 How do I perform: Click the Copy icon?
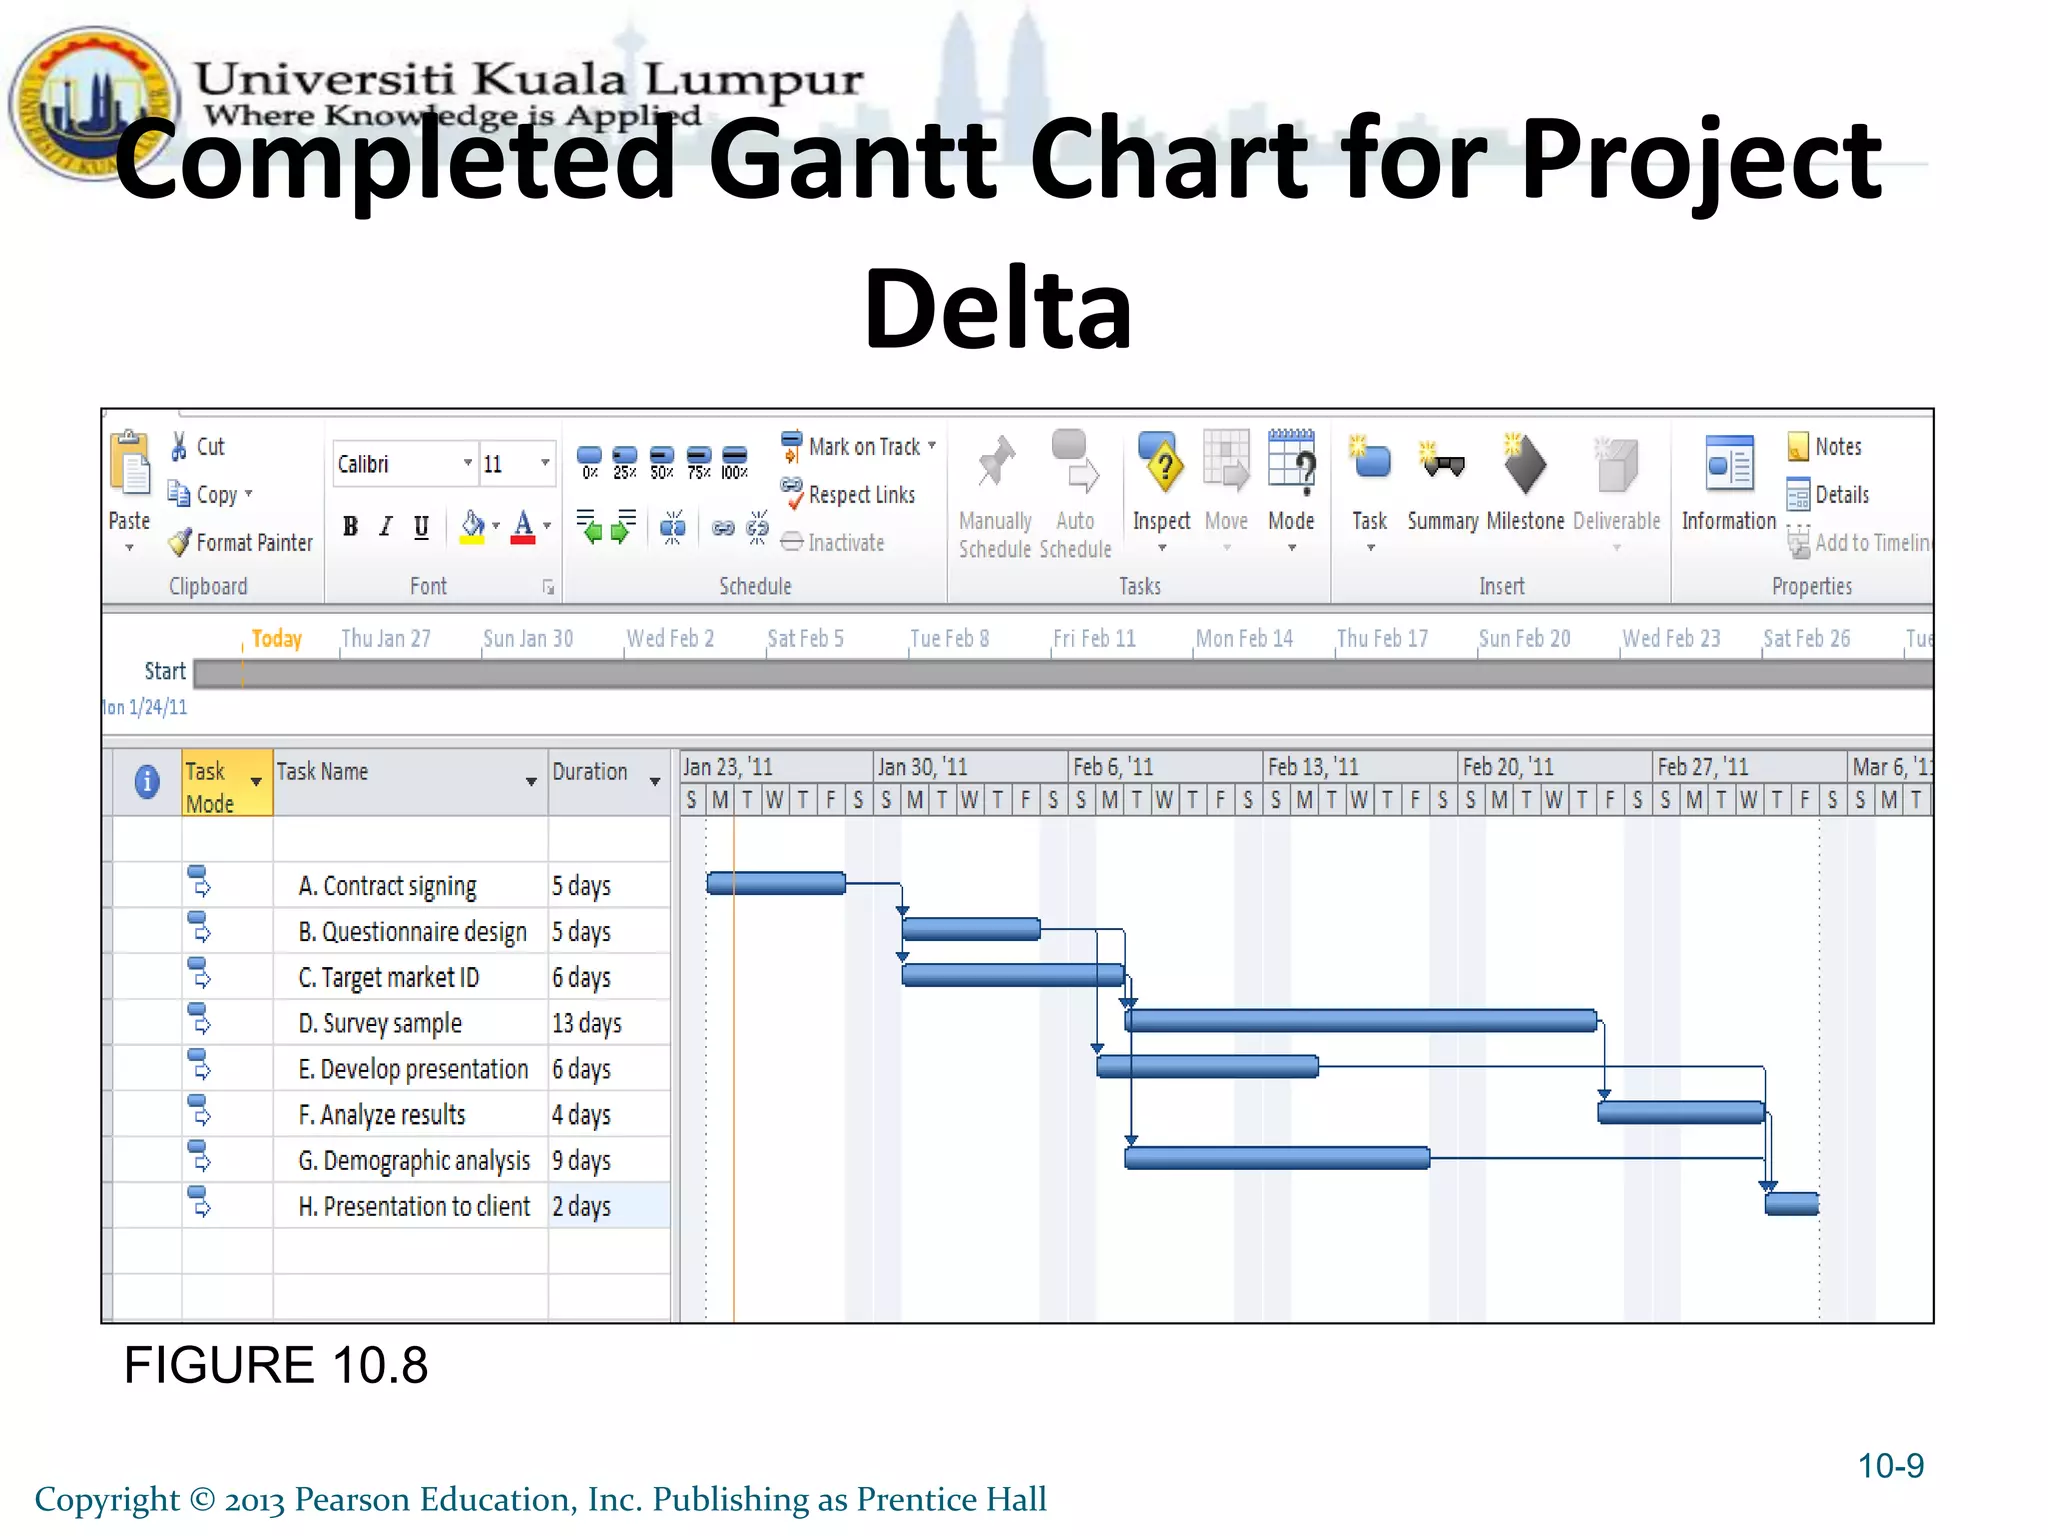[x=179, y=494]
